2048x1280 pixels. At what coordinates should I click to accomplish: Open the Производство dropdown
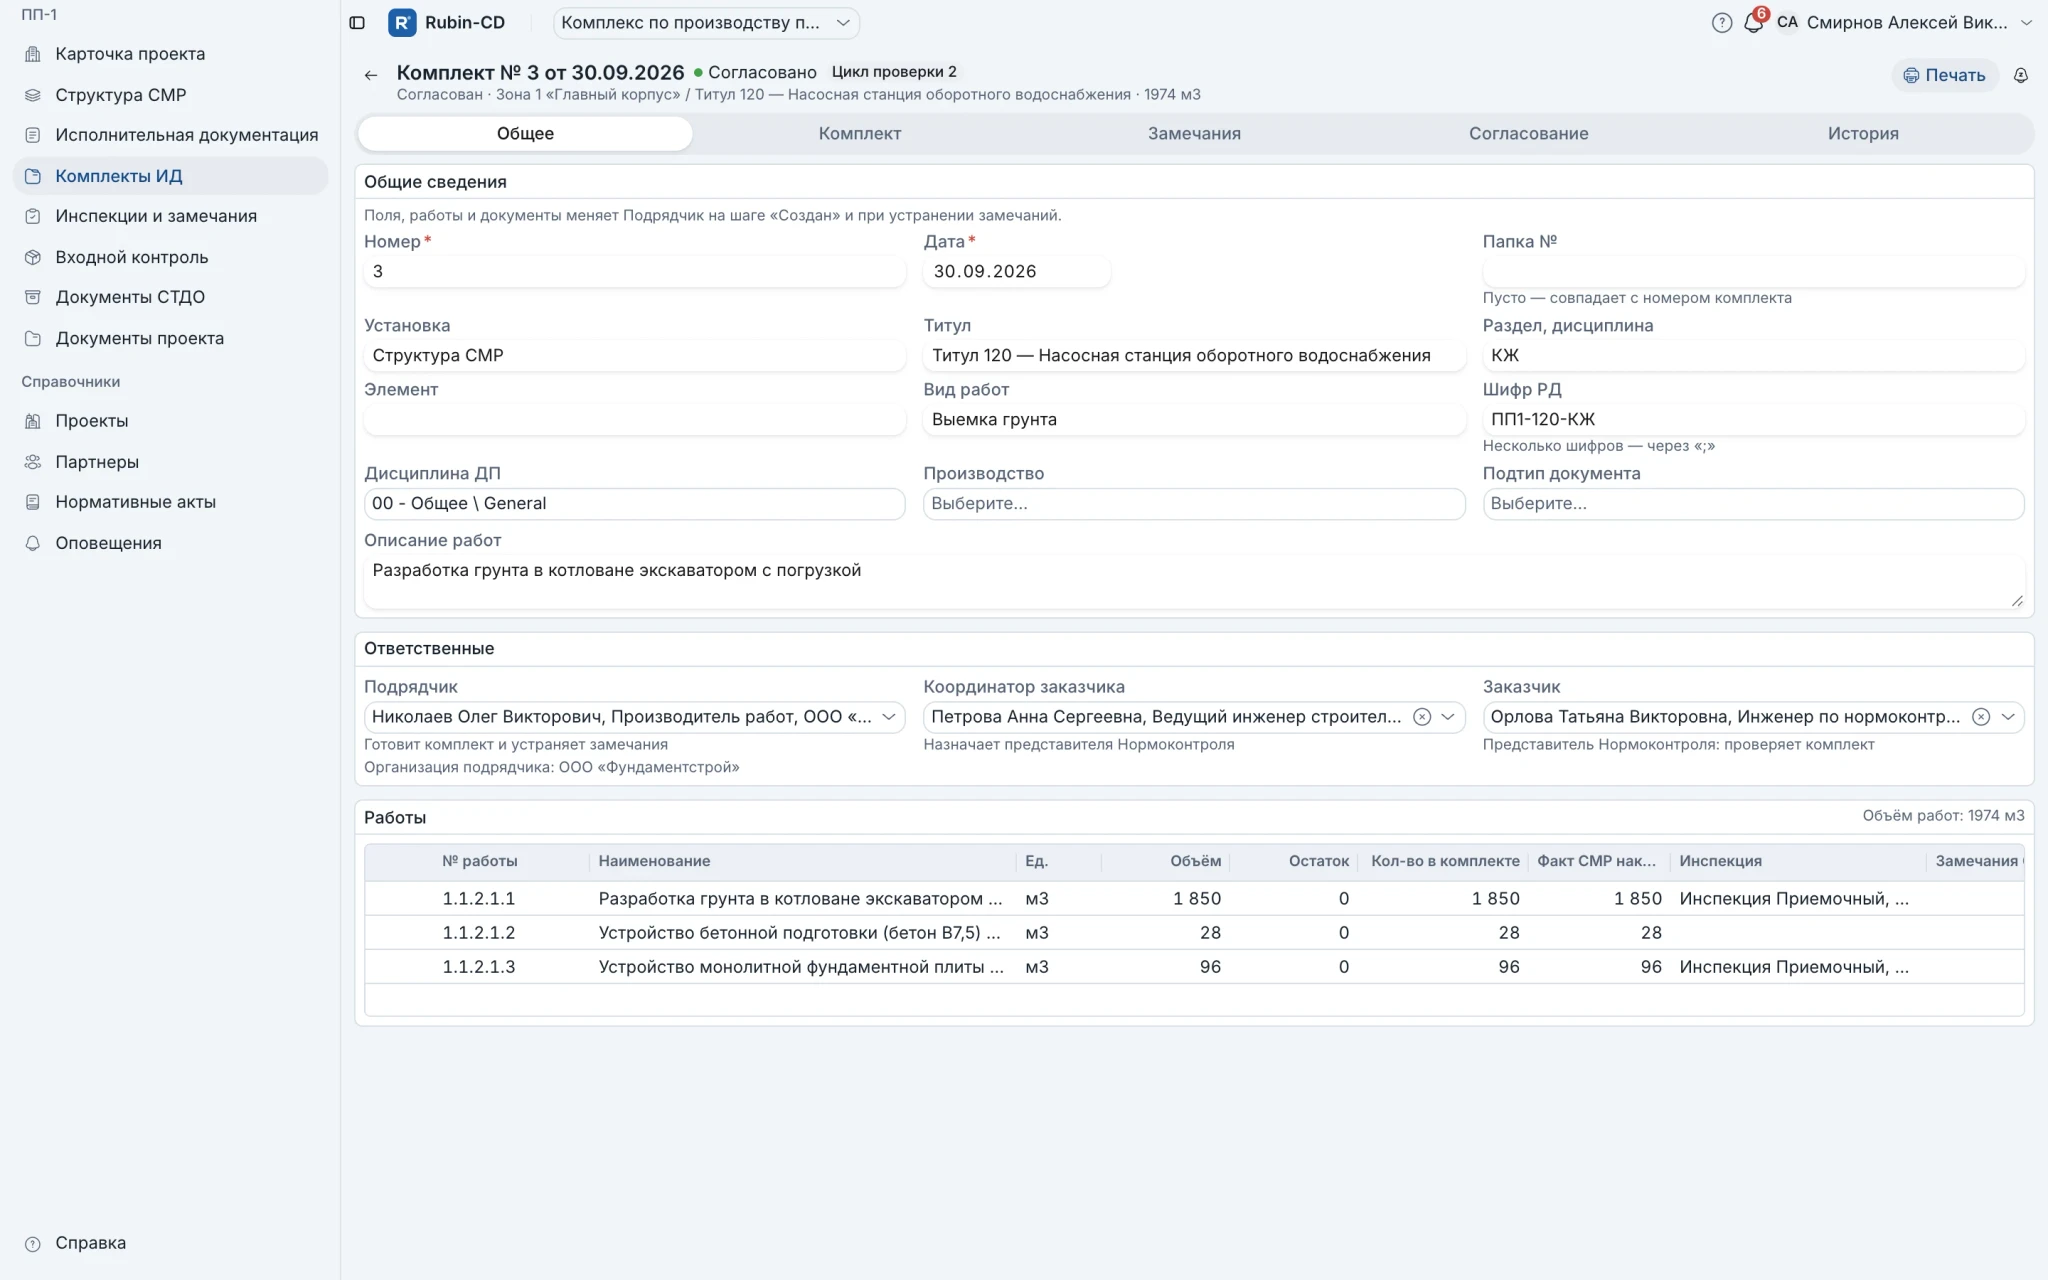click(1194, 504)
